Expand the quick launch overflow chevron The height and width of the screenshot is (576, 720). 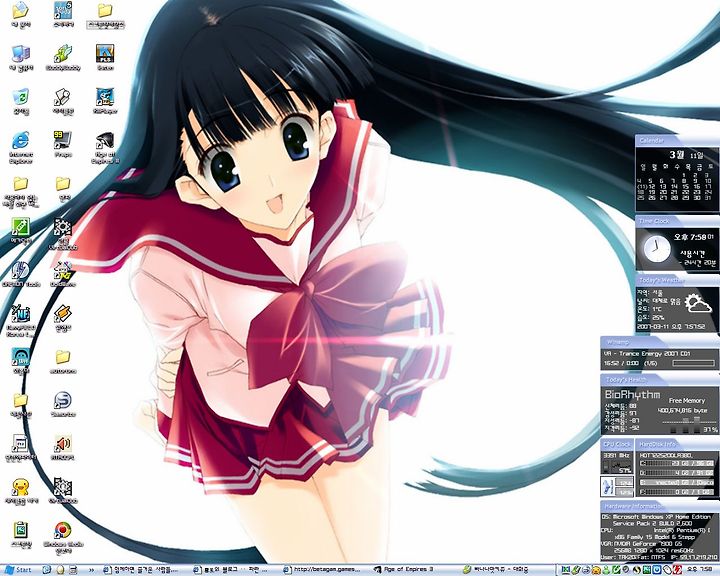pyautogui.click(x=91, y=570)
